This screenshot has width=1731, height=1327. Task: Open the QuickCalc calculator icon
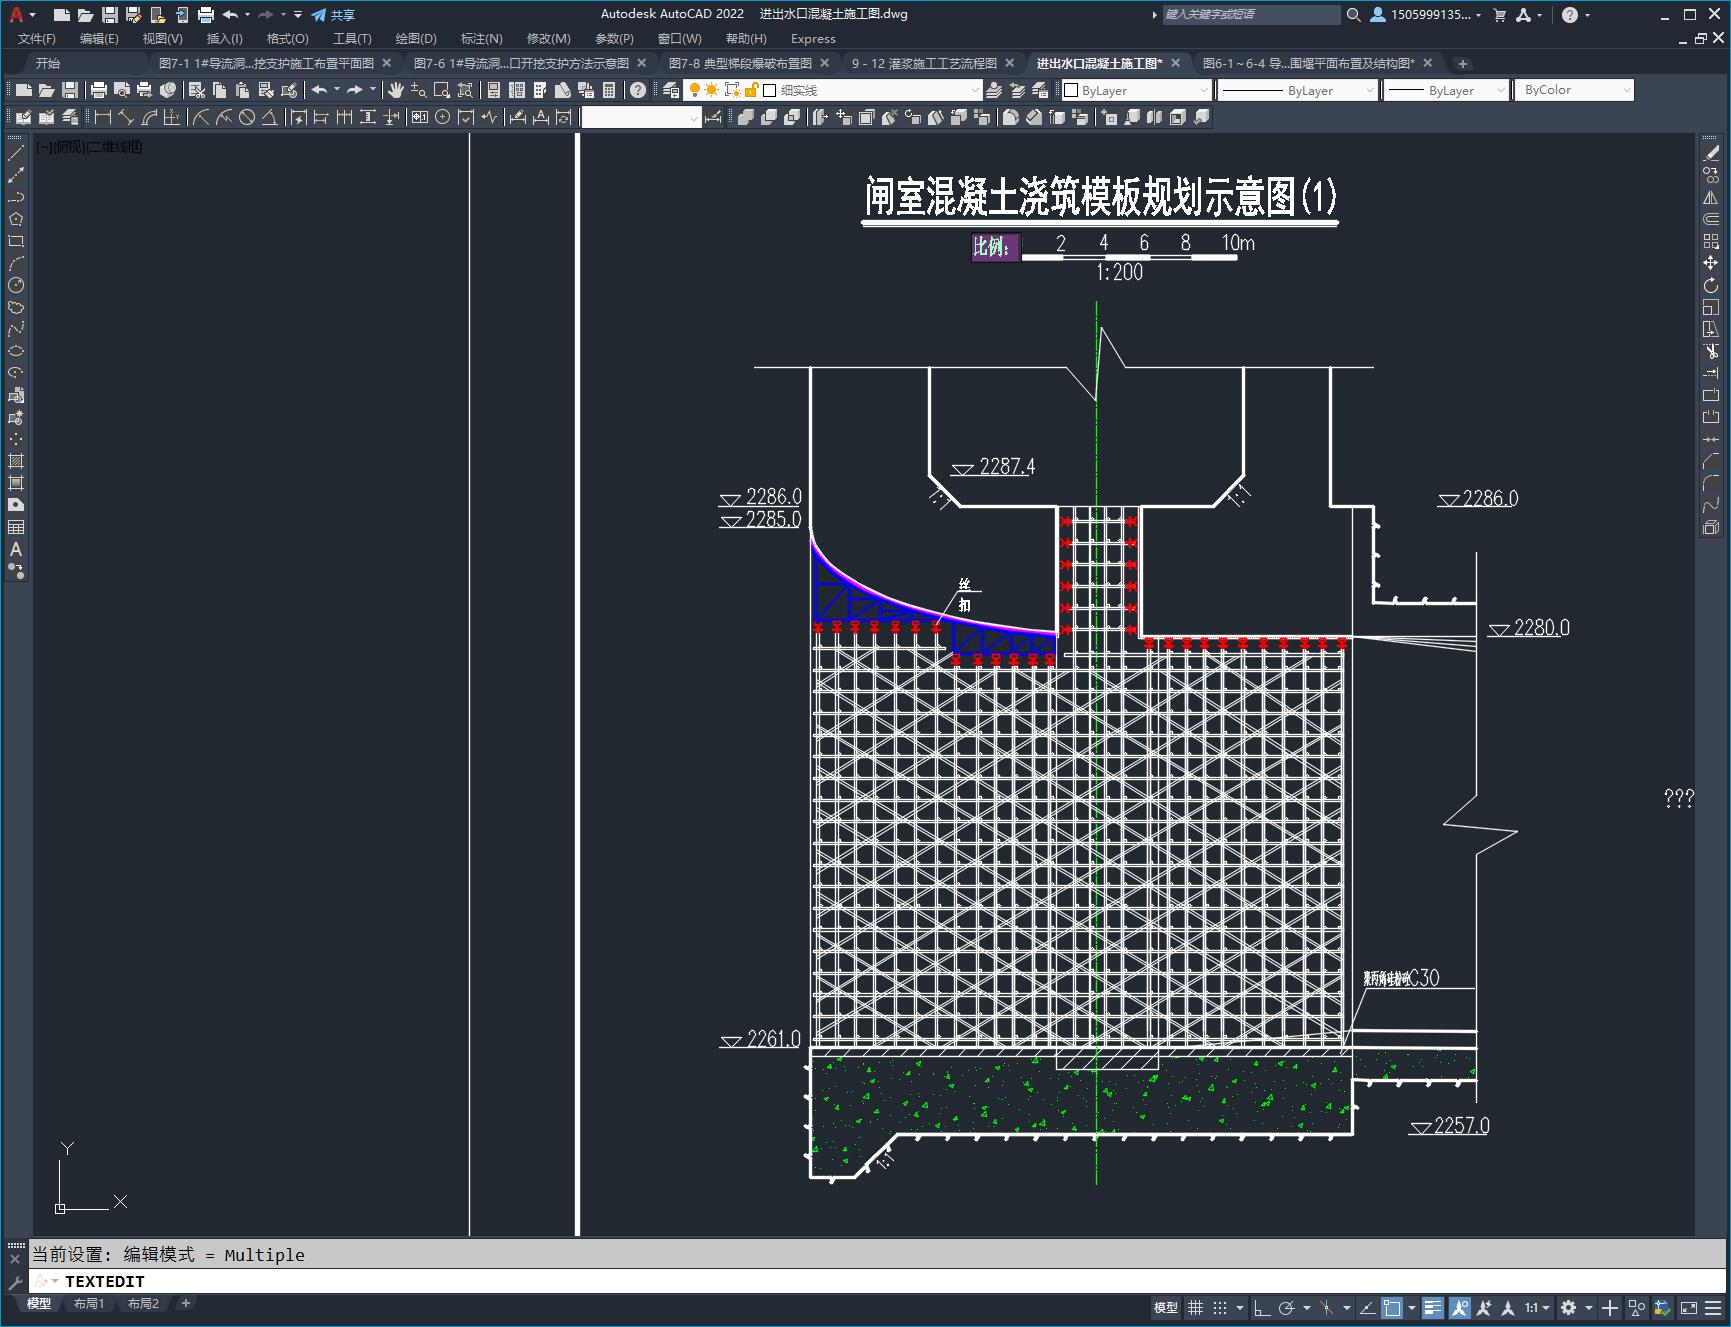[x=609, y=90]
